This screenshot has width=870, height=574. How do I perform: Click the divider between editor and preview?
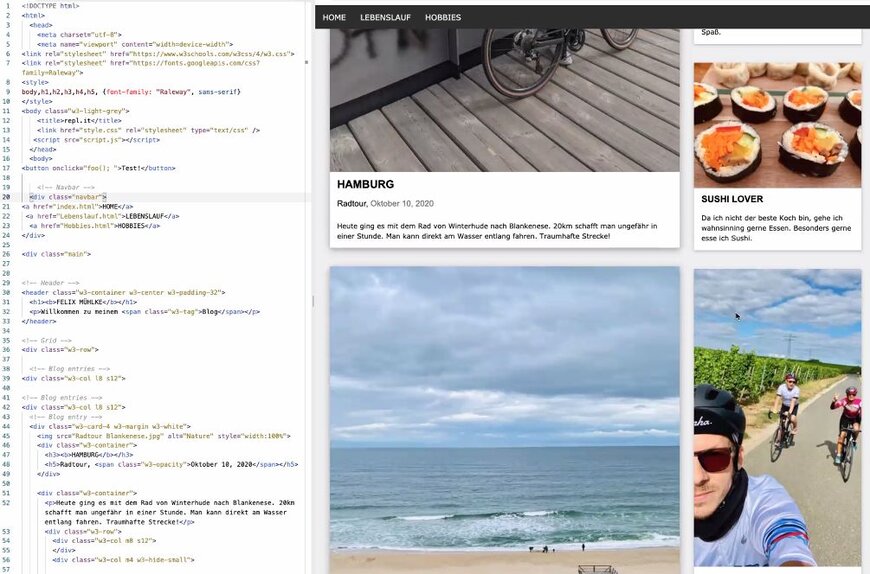tap(313, 300)
